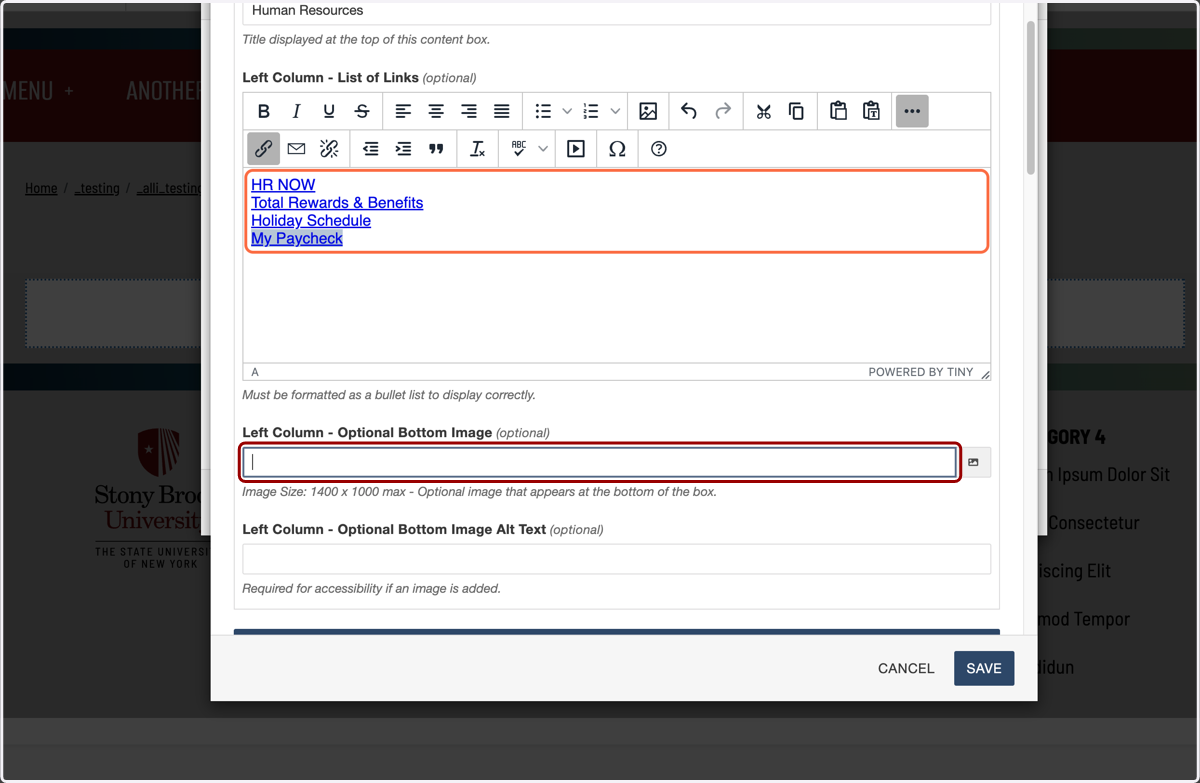1200x783 pixels.
Task: Align text left
Action: [x=403, y=111]
